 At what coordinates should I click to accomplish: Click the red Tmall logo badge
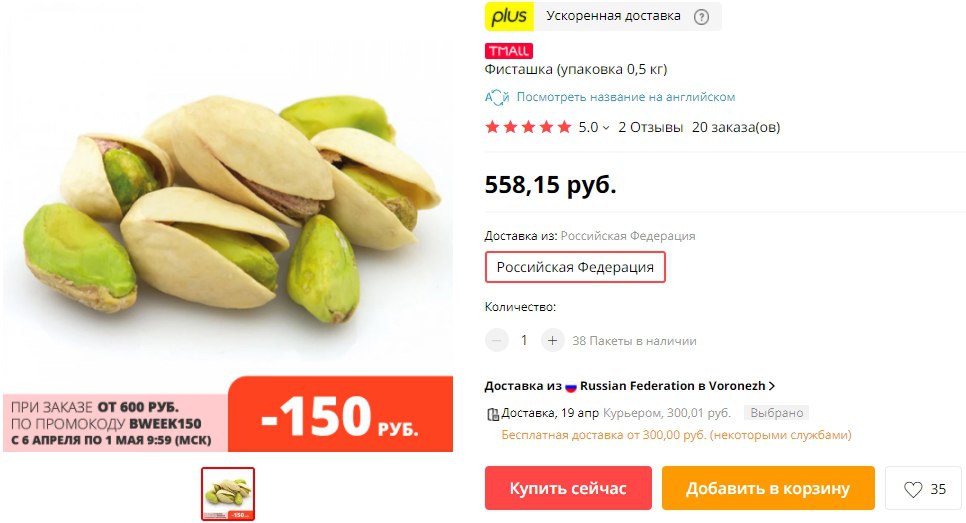pos(509,51)
